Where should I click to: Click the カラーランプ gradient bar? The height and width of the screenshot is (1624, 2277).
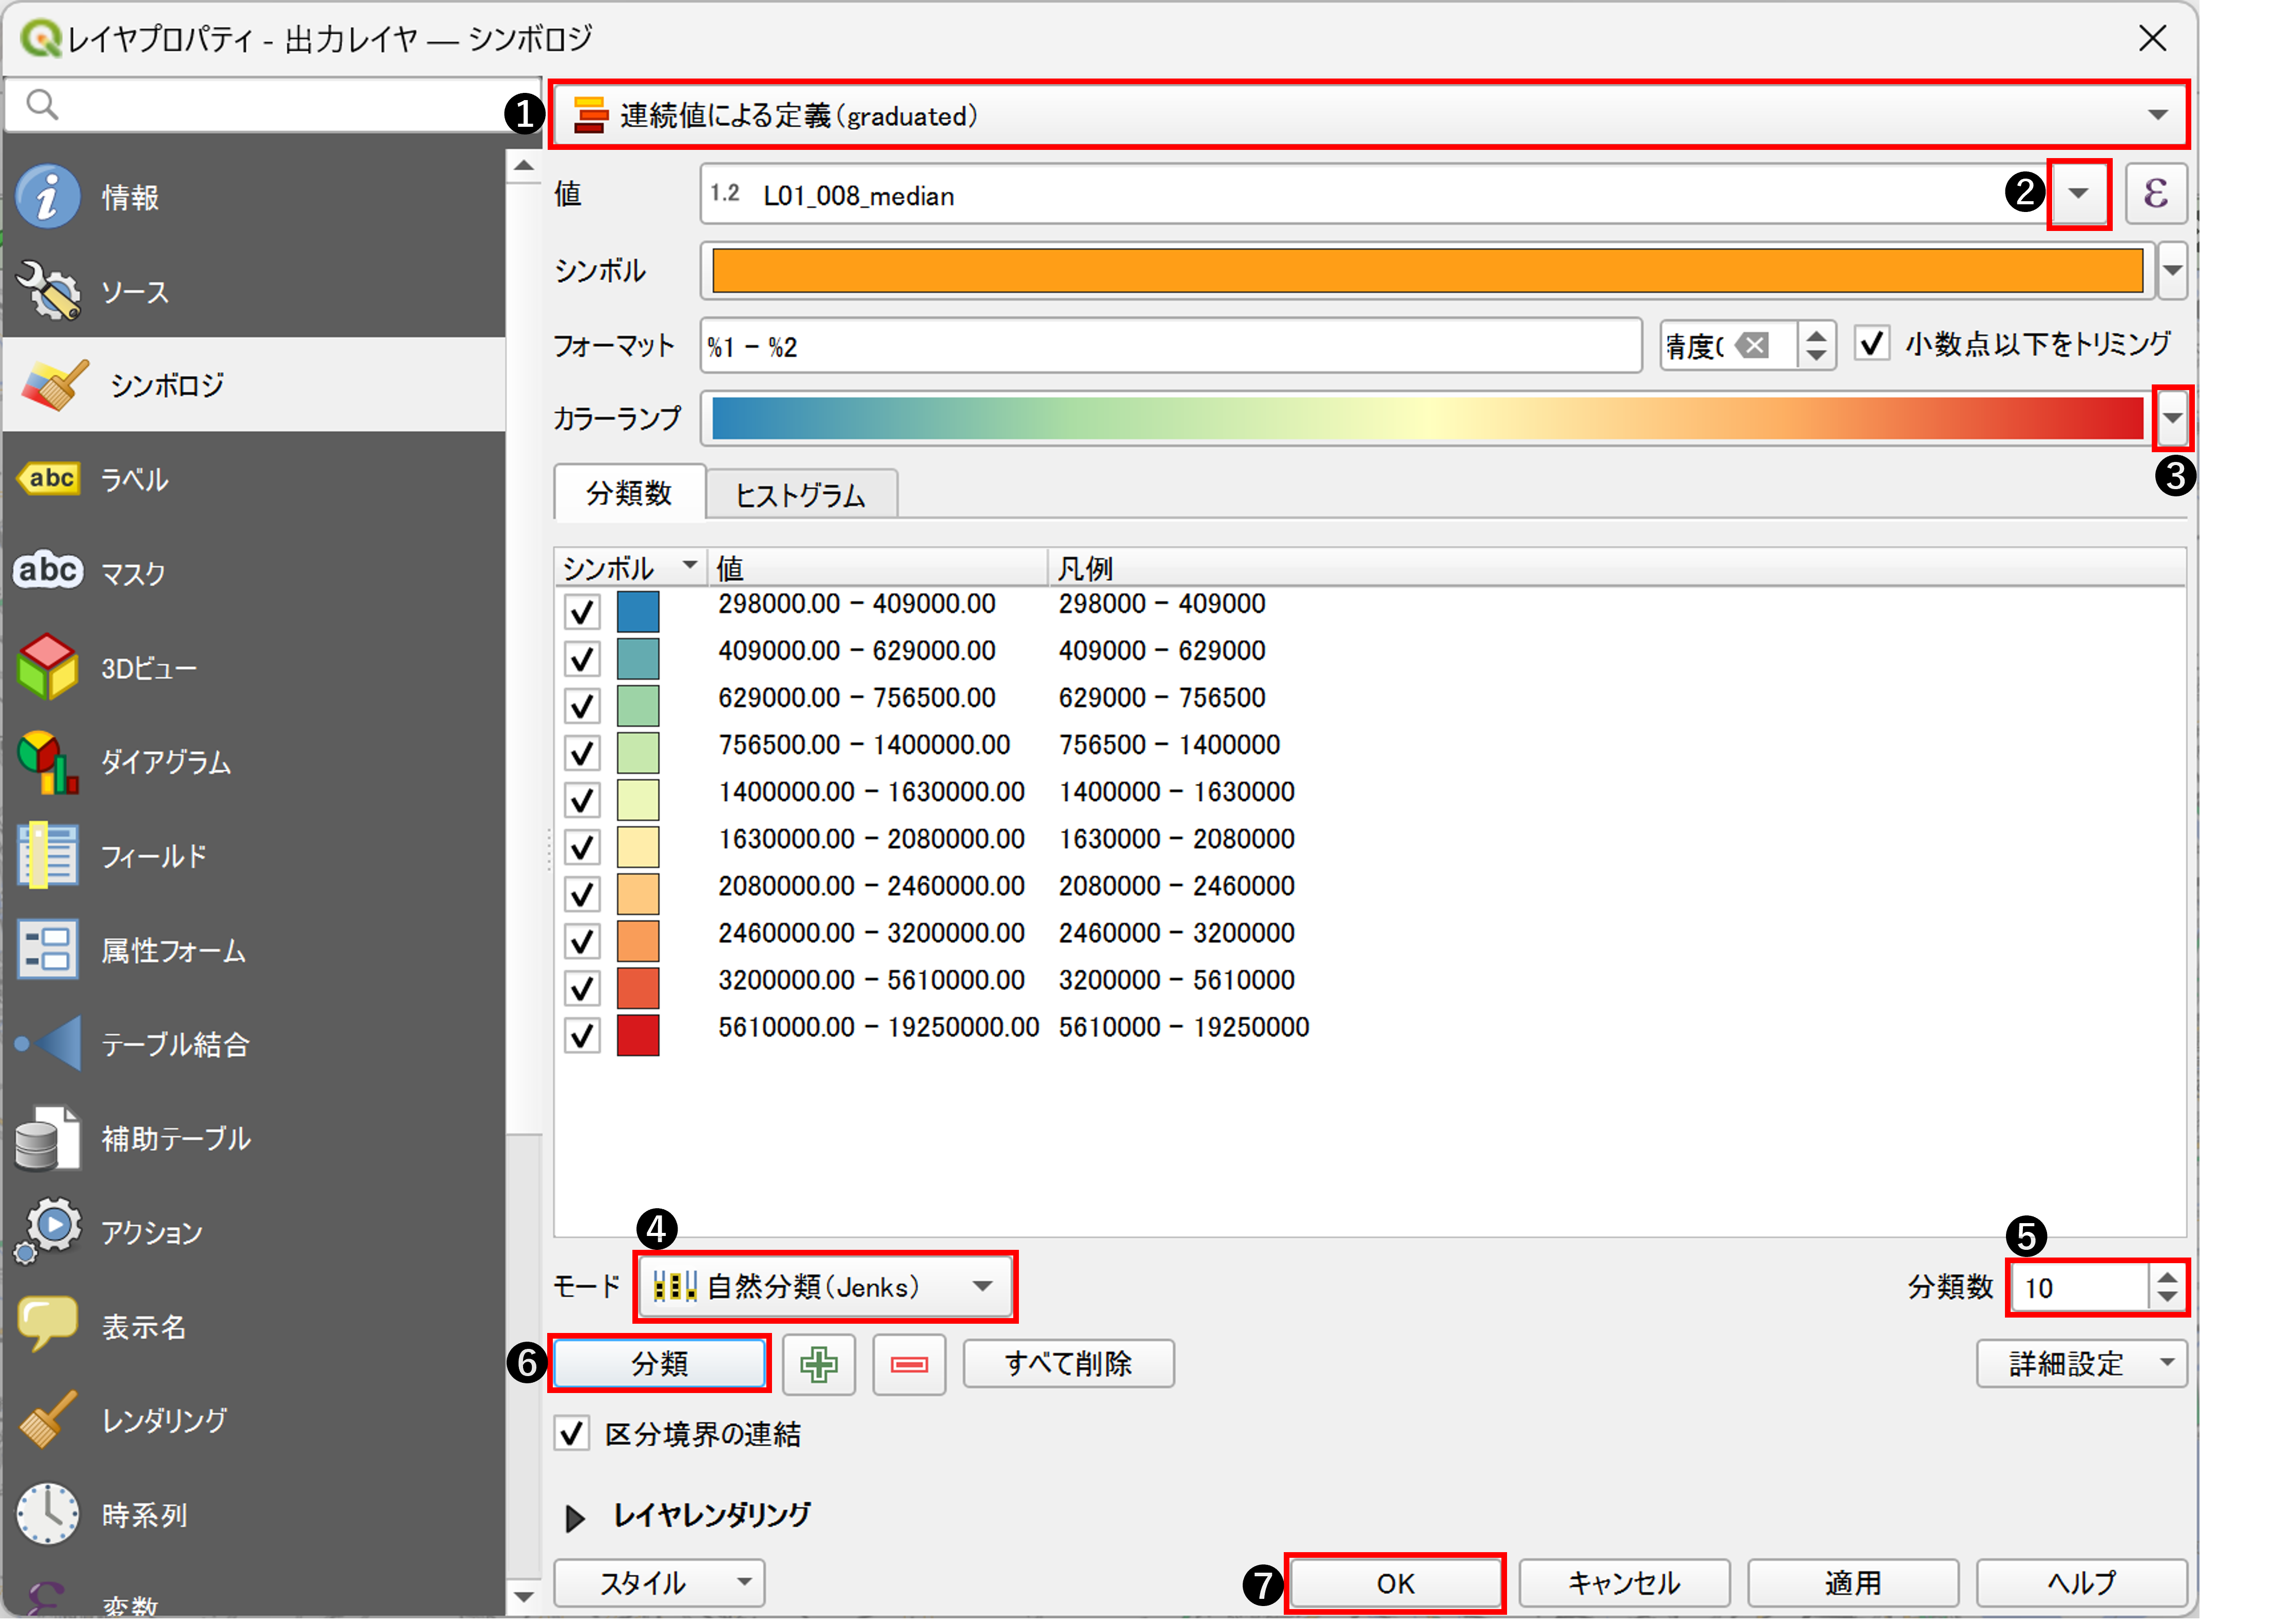(1427, 418)
